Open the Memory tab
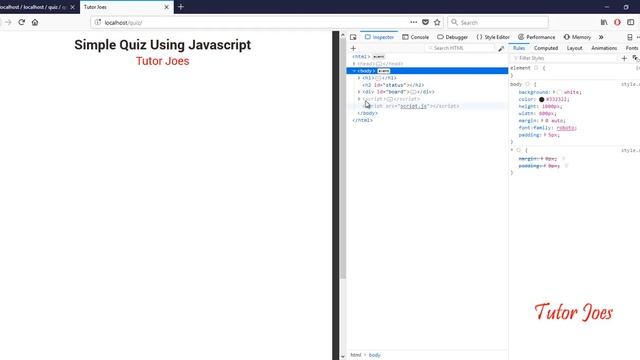The height and width of the screenshot is (360, 640). coord(577,37)
